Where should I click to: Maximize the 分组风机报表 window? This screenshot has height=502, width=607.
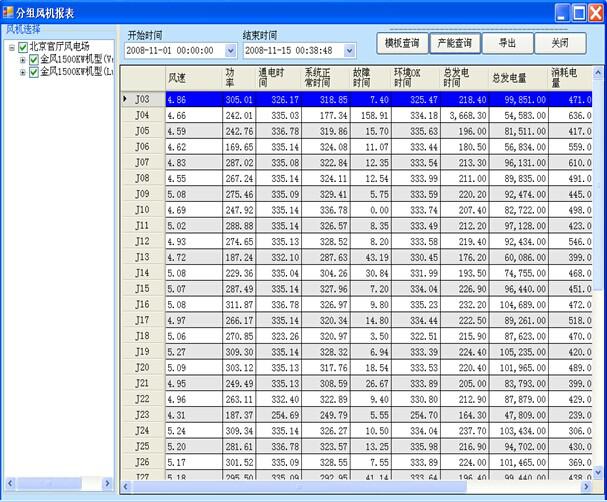(x=580, y=13)
